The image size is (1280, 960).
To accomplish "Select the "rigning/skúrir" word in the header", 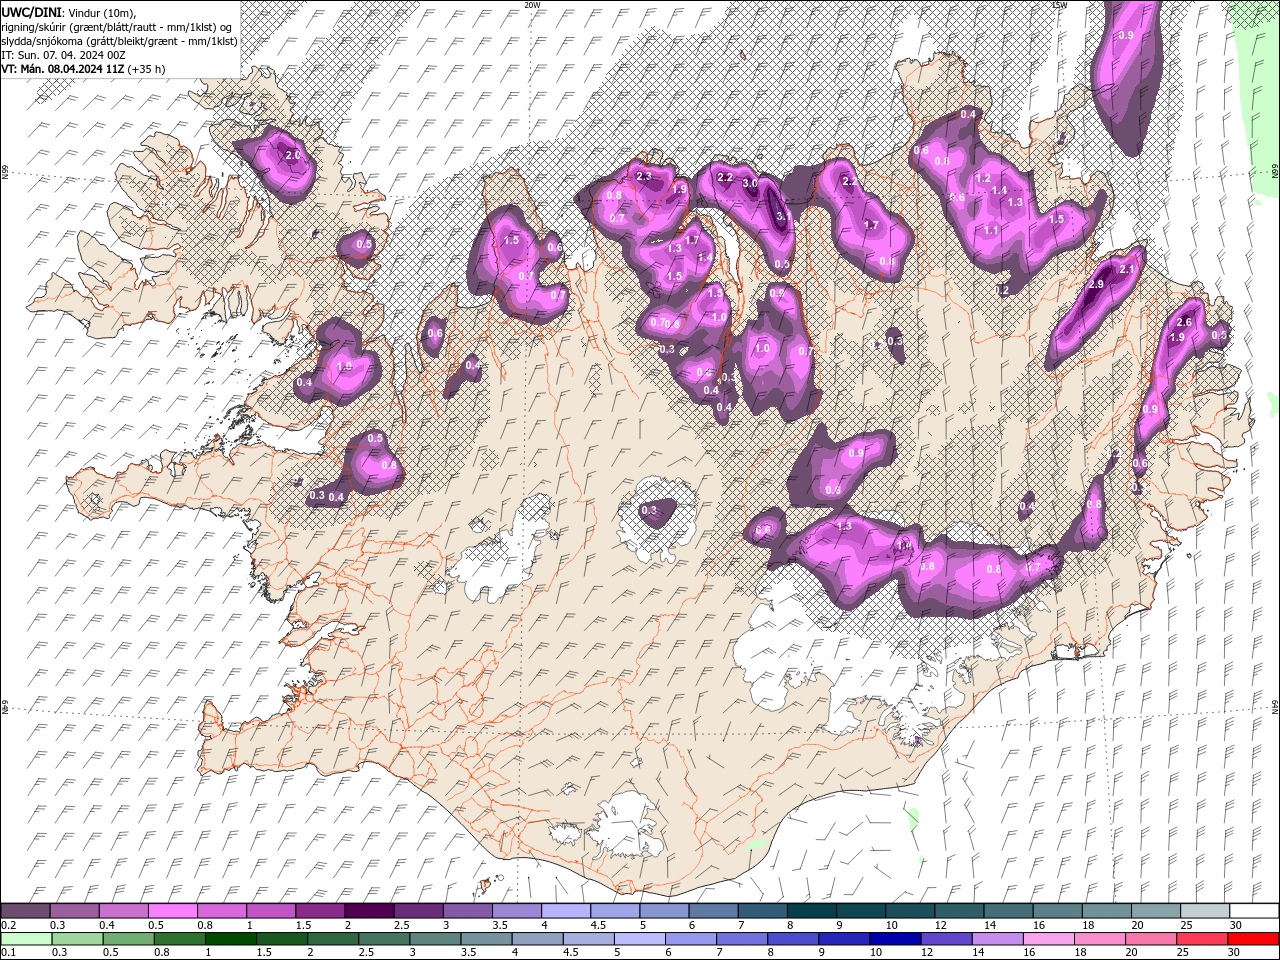I will point(35,26).
